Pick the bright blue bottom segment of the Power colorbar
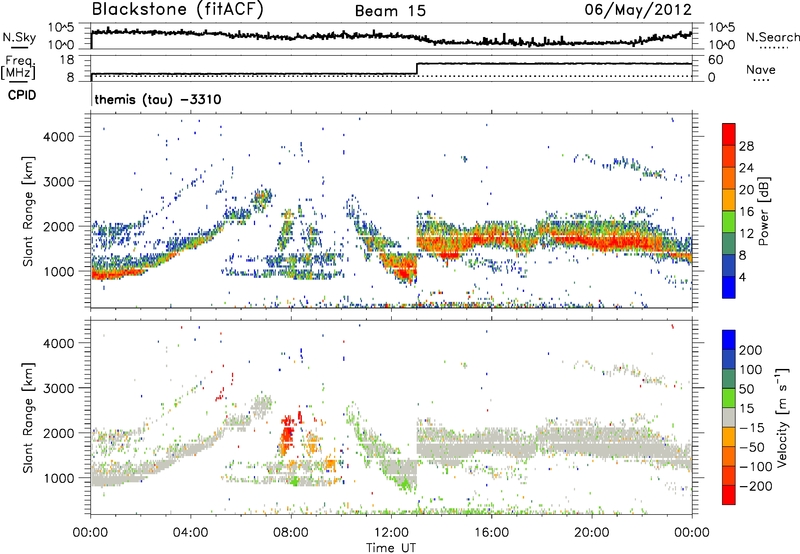The width and height of the screenshot is (800, 554). [x=729, y=287]
